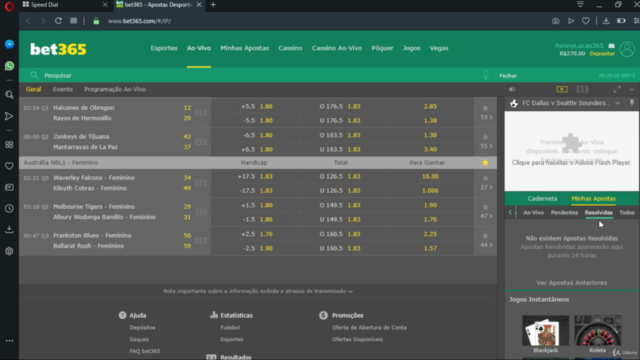
Task: Favorite Frankston Blues match star
Action: point(485,236)
